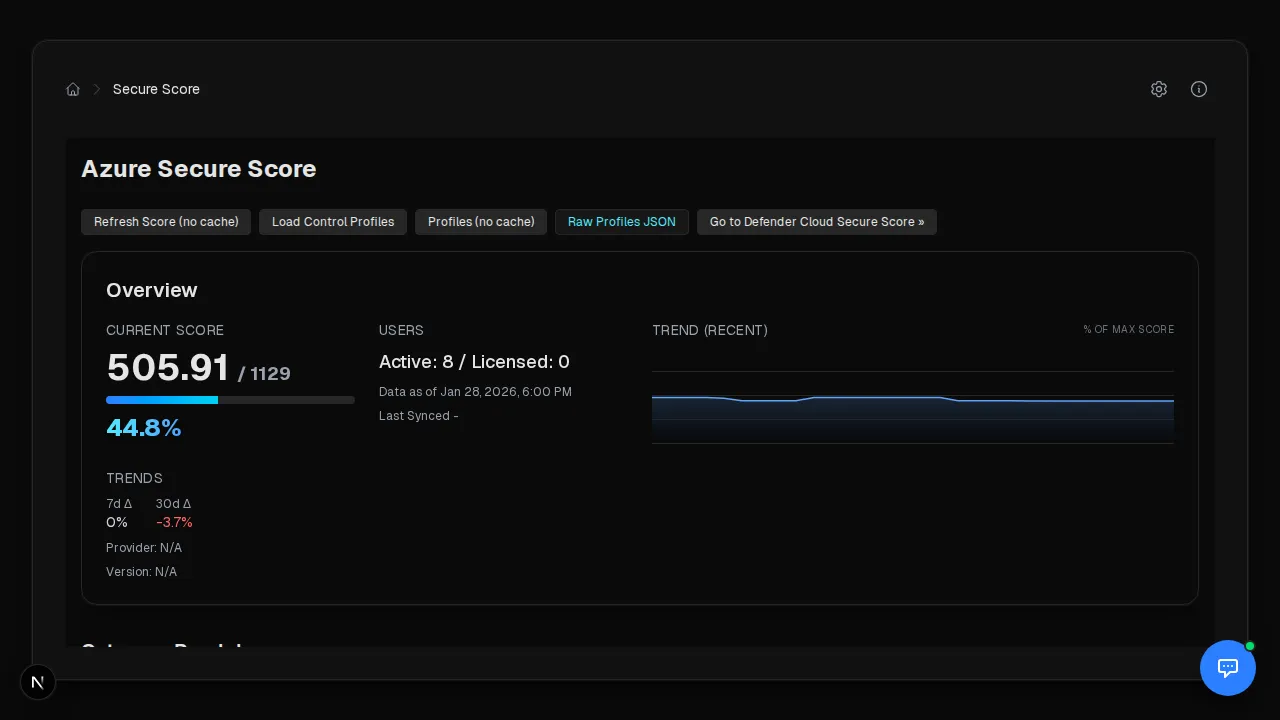
Task: Go to Defender Cloud Secure Score
Action: [817, 222]
